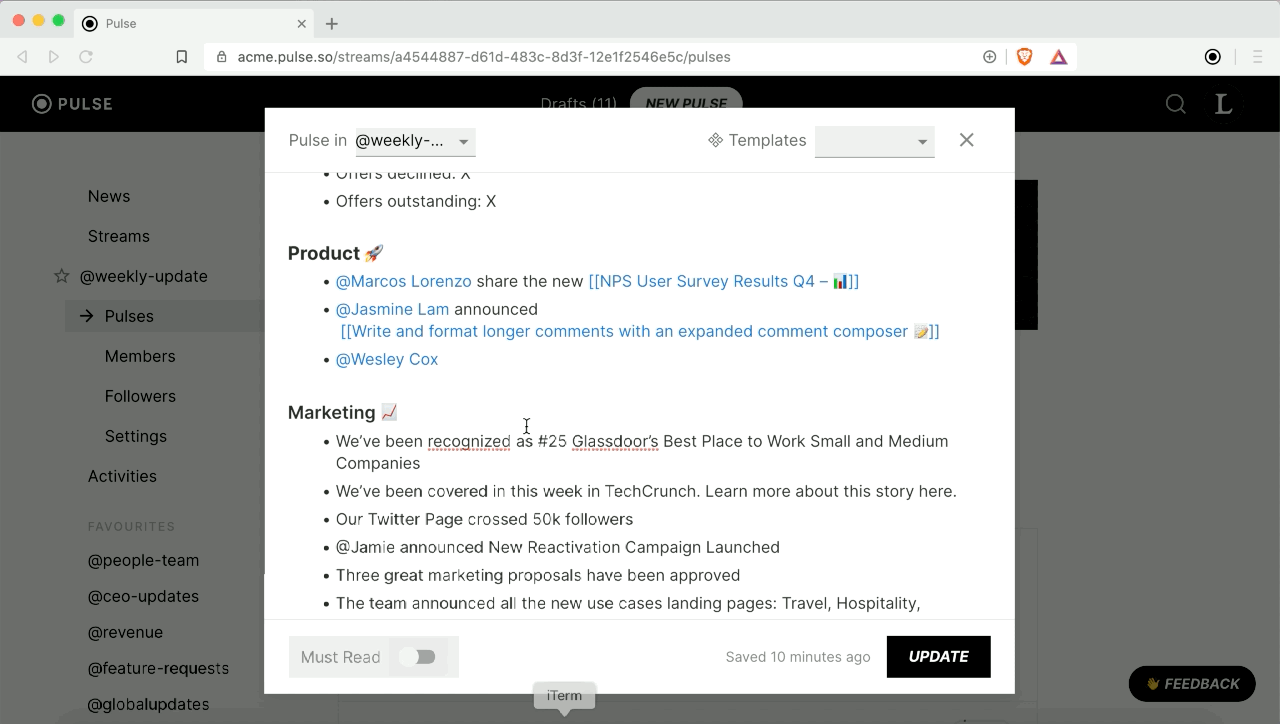This screenshot has height=724, width=1280.
Task: Open a new browser tab
Action: point(332,23)
